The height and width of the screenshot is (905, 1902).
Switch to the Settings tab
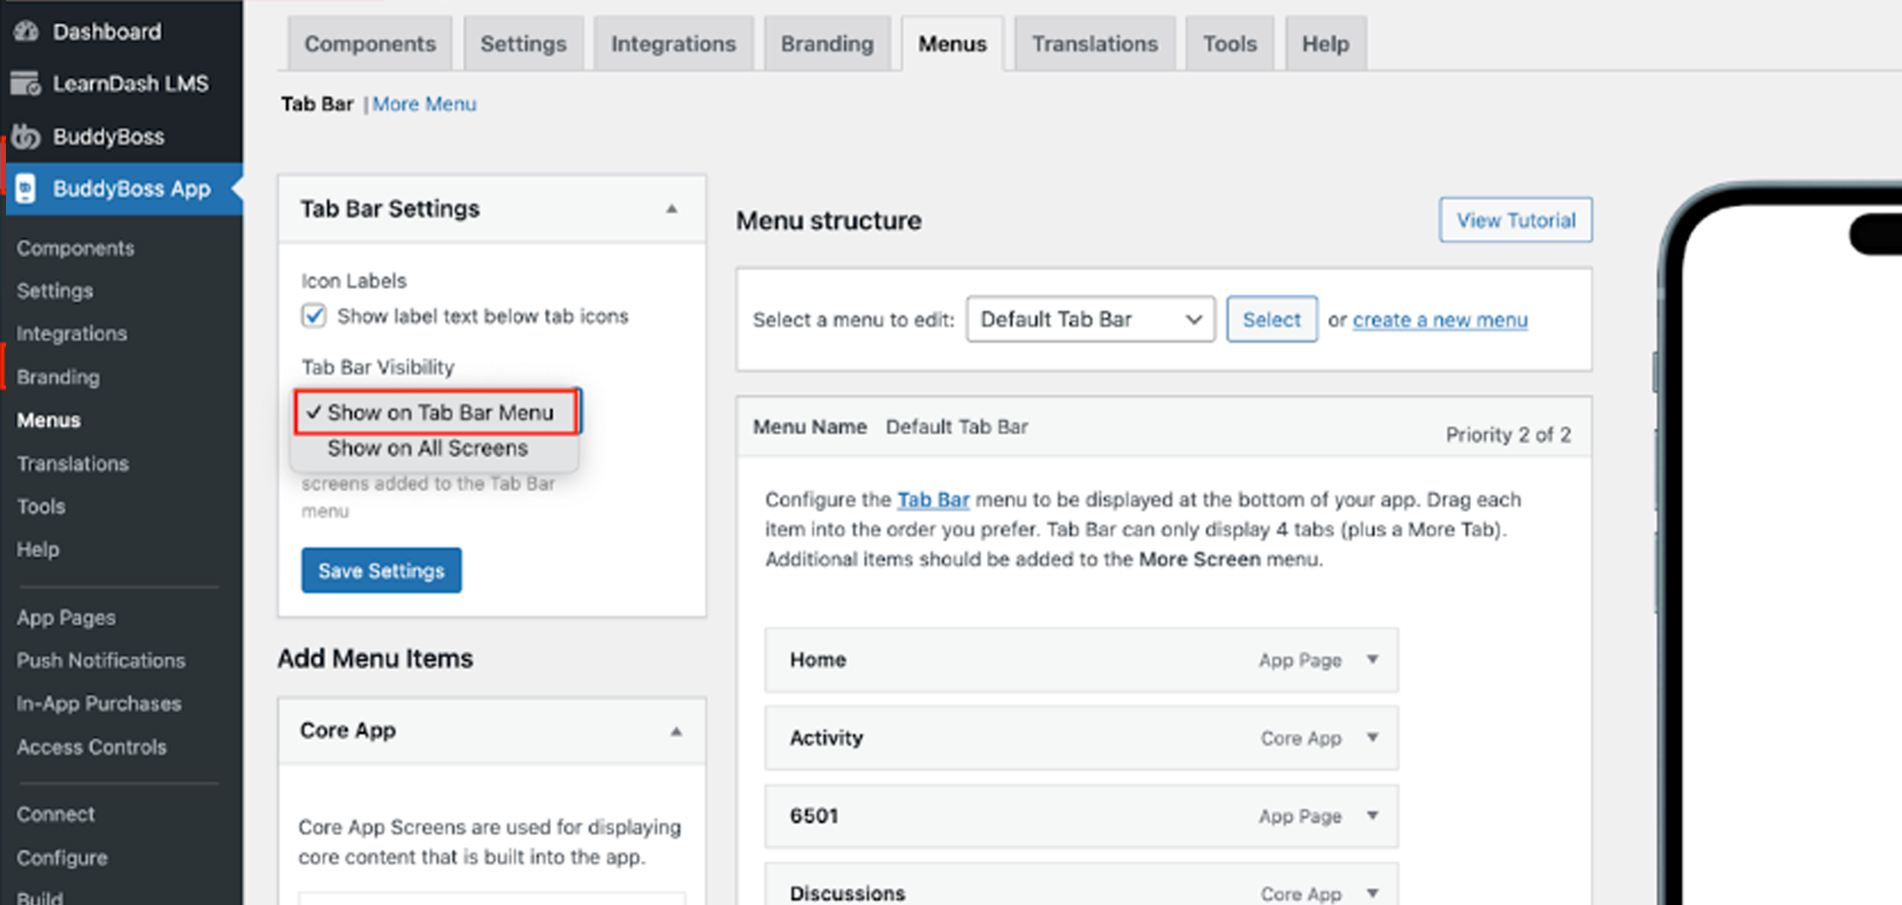tap(523, 44)
